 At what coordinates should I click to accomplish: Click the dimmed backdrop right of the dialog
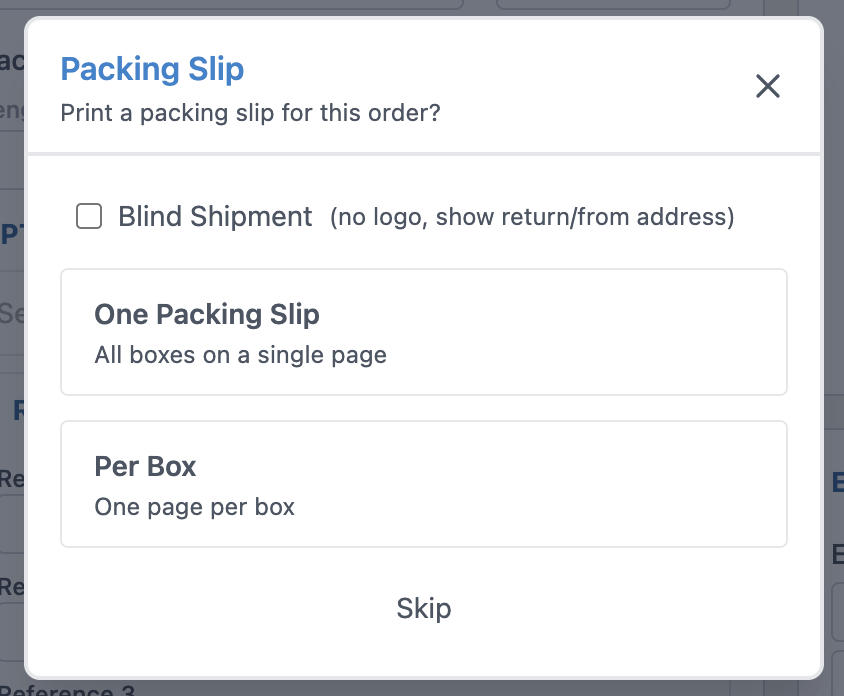[x=834, y=300]
